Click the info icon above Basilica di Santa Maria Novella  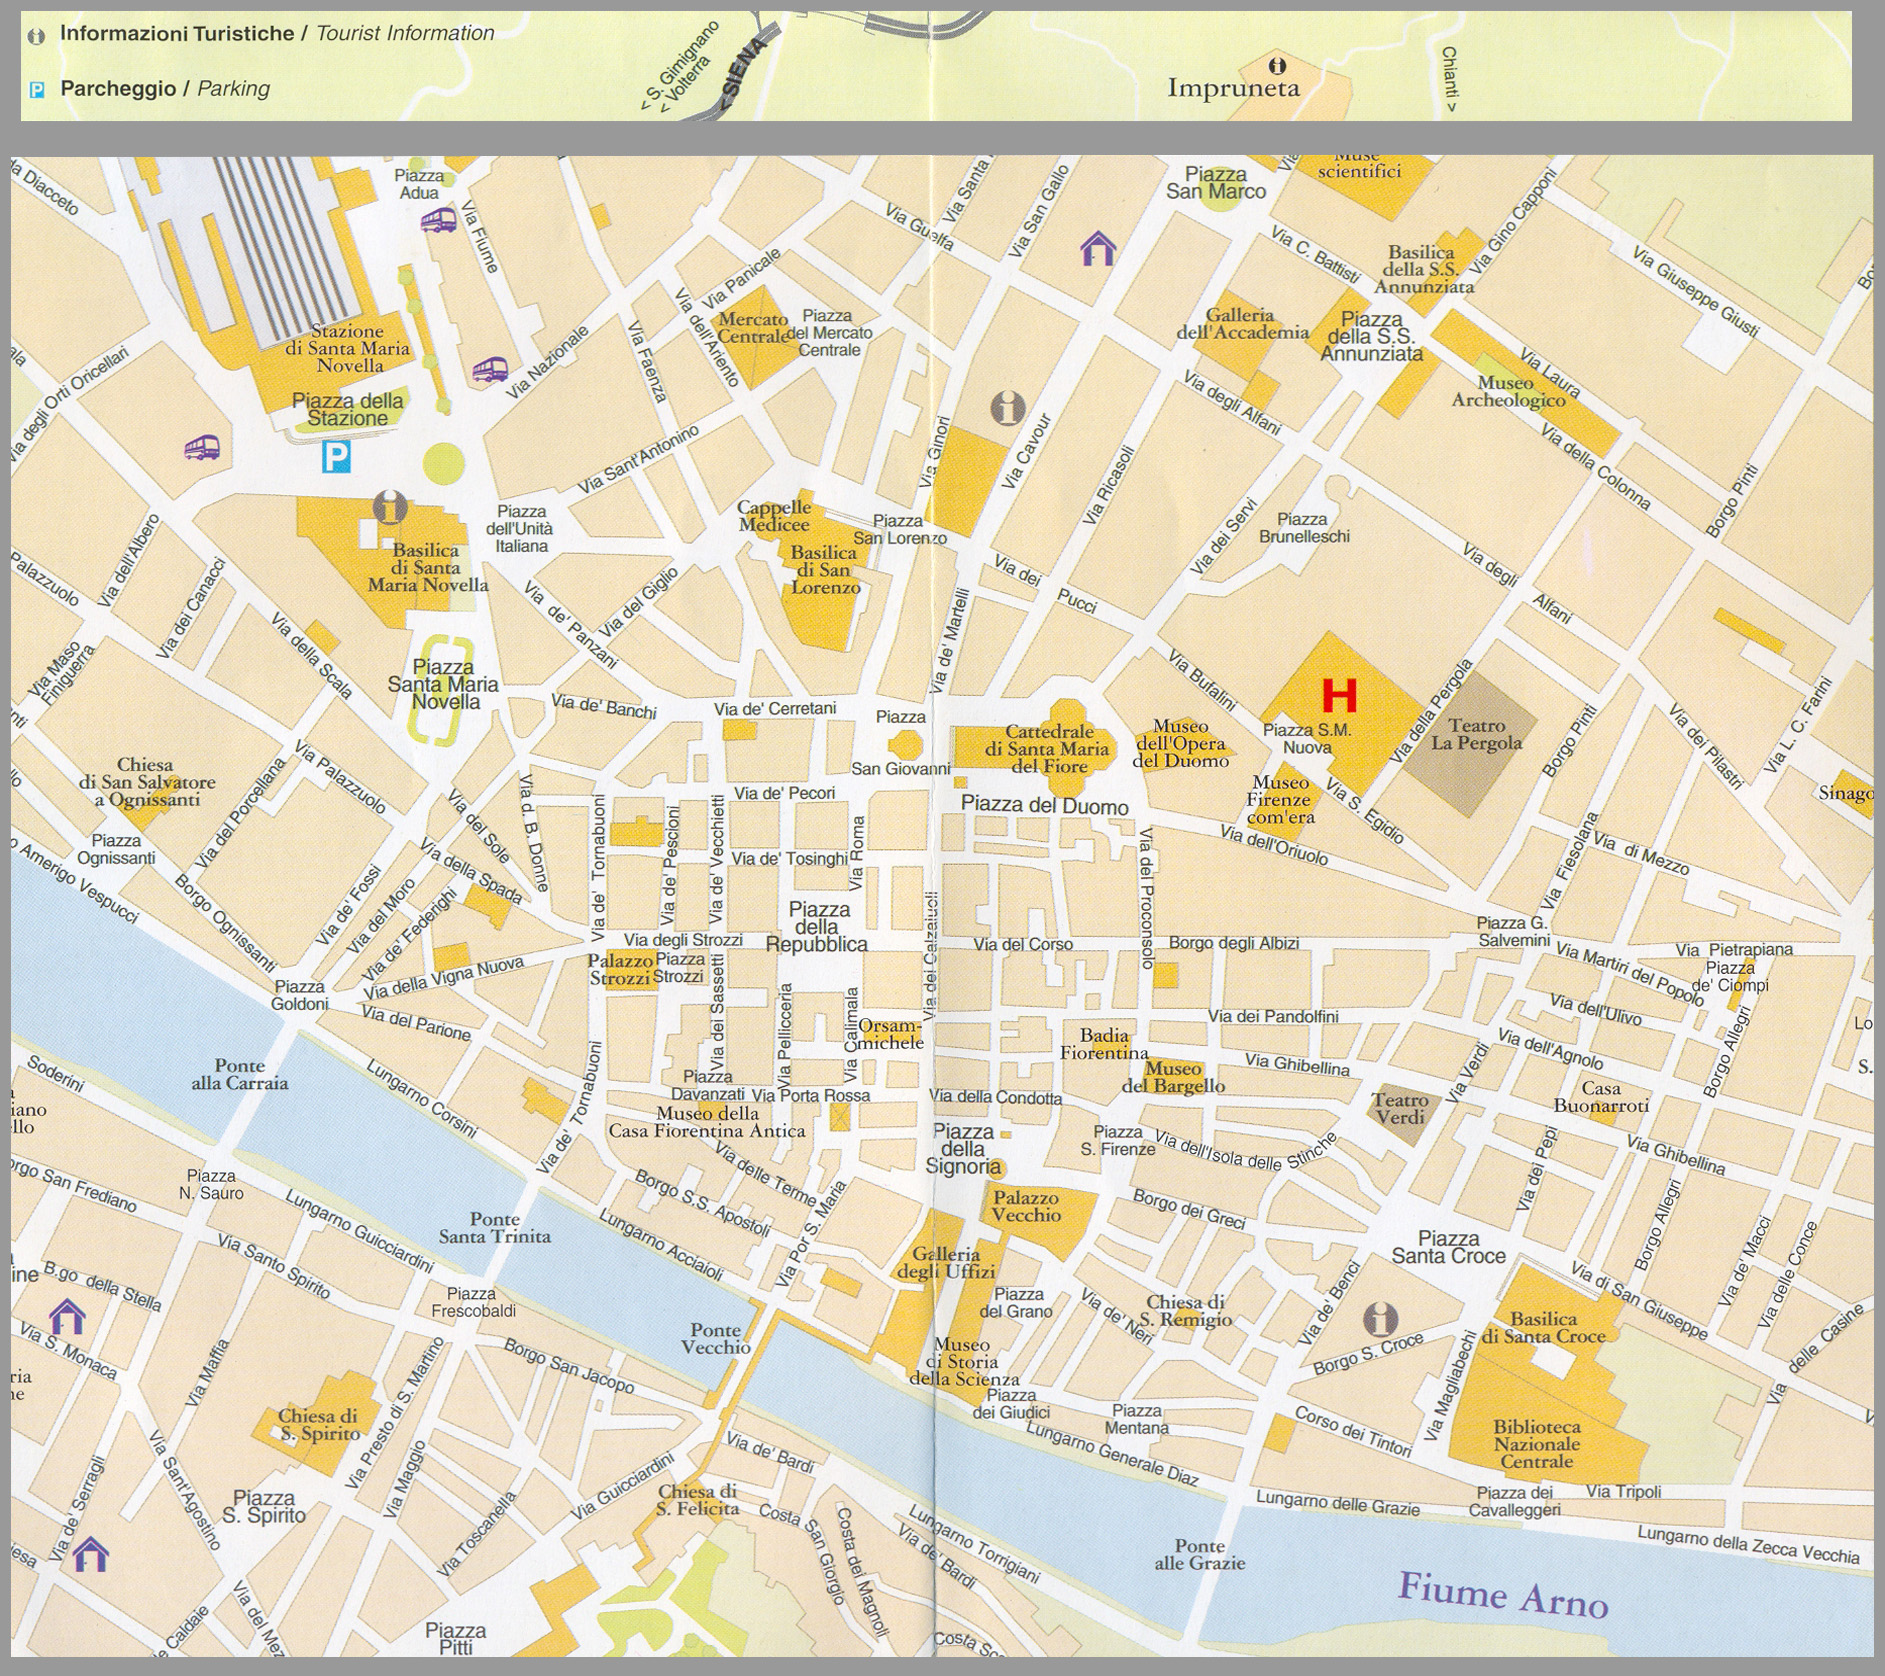click(x=390, y=507)
